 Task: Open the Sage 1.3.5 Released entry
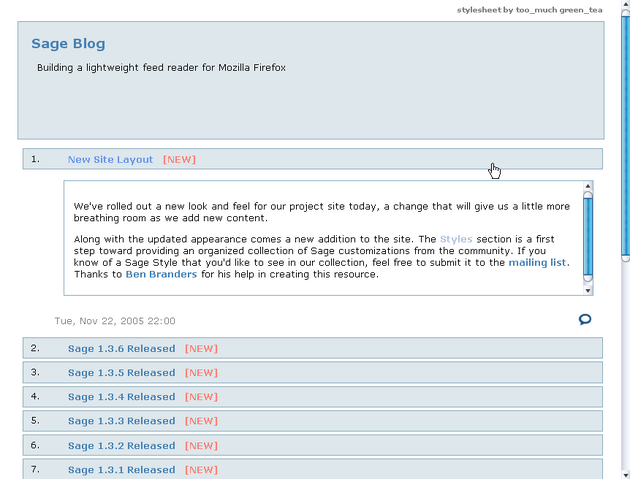click(121, 373)
